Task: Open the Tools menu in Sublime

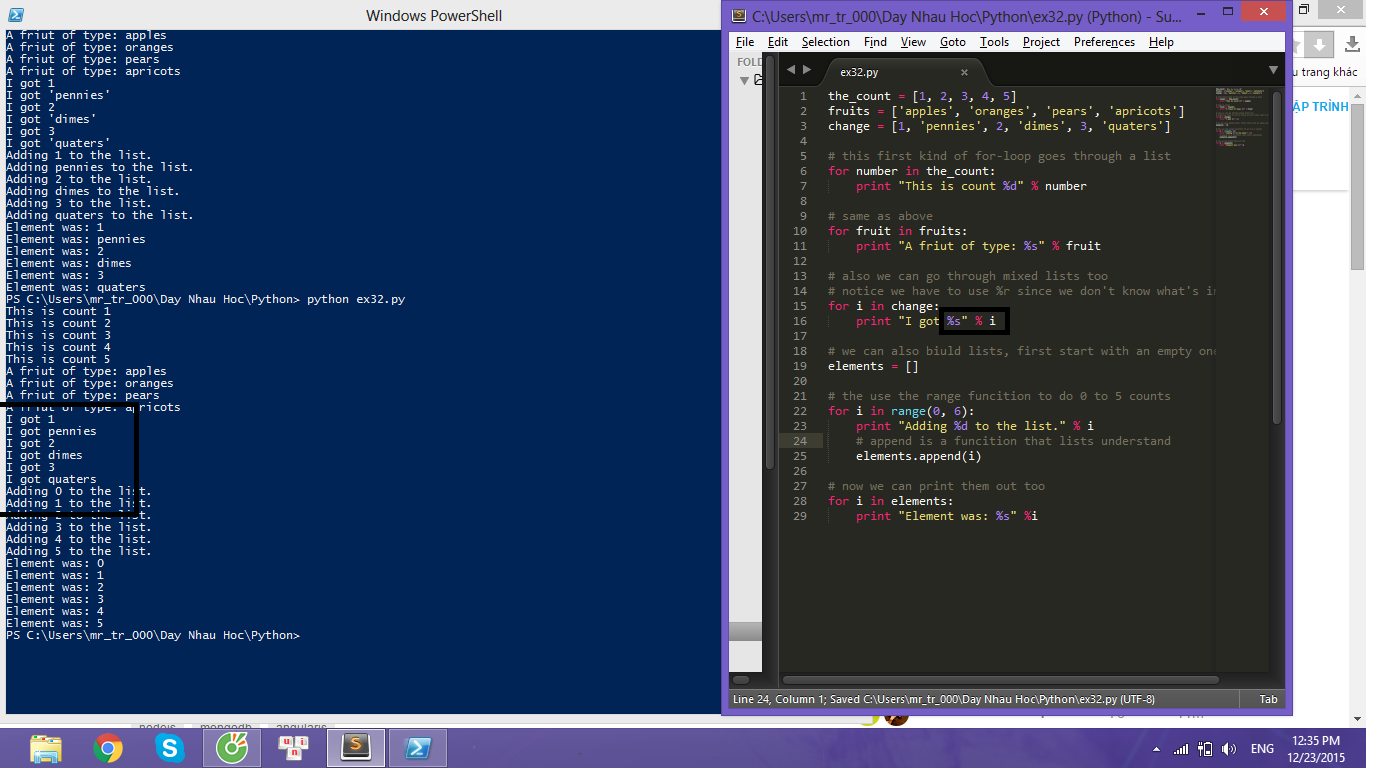Action: [994, 42]
